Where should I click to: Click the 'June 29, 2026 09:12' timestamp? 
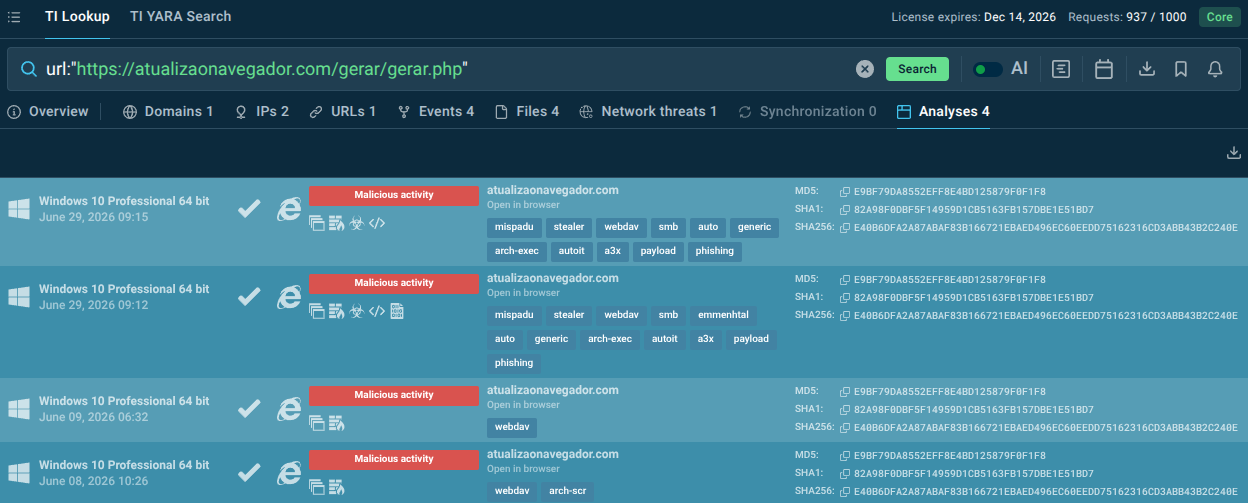click(93, 305)
